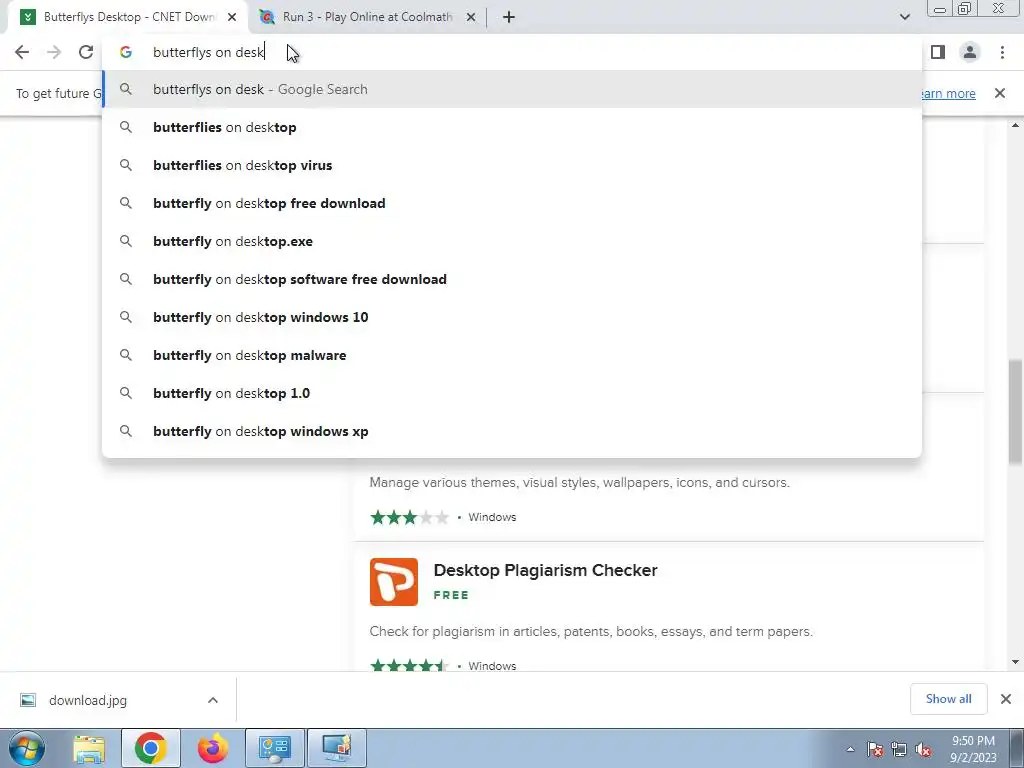Dismiss the infobar with its X
Image resolution: width=1024 pixels, height=768 pixels.
(999, 93)
